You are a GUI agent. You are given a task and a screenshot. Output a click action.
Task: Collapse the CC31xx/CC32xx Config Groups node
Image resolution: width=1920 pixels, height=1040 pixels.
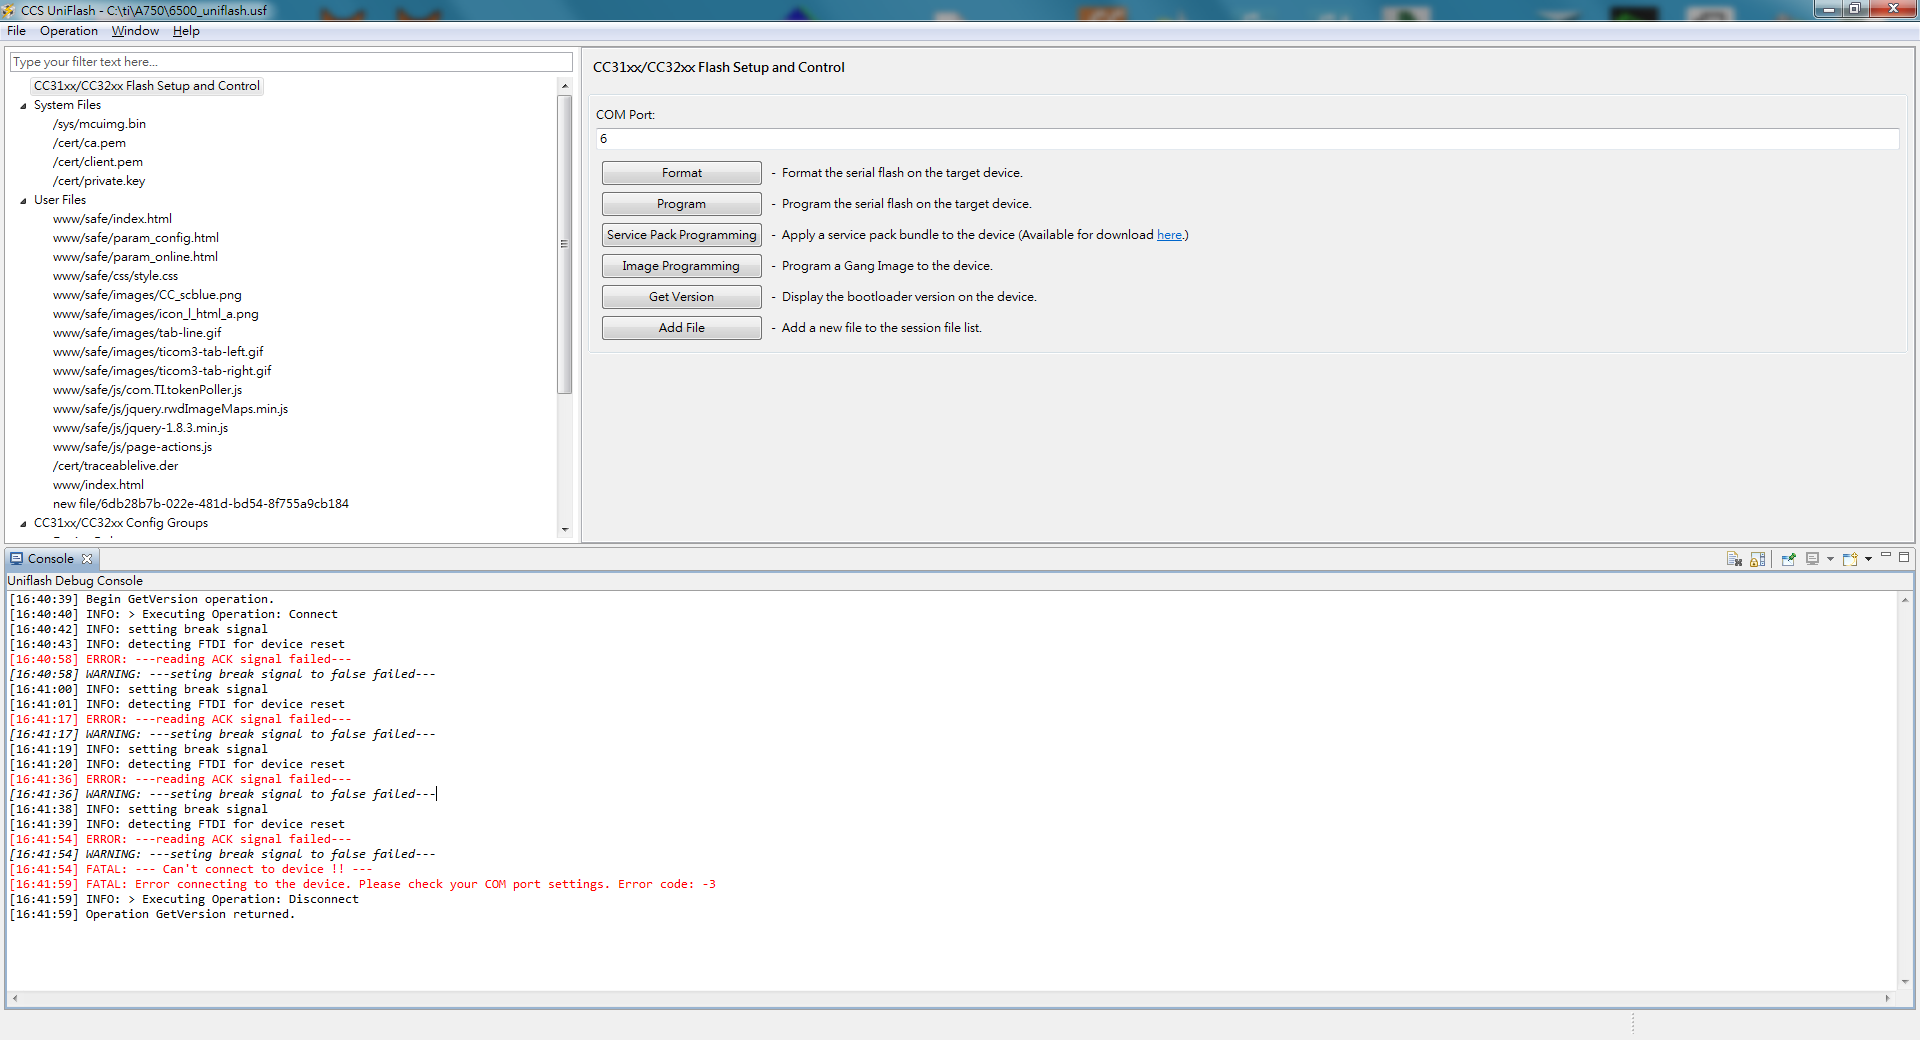pyautogui.click(x=23, y=524)
